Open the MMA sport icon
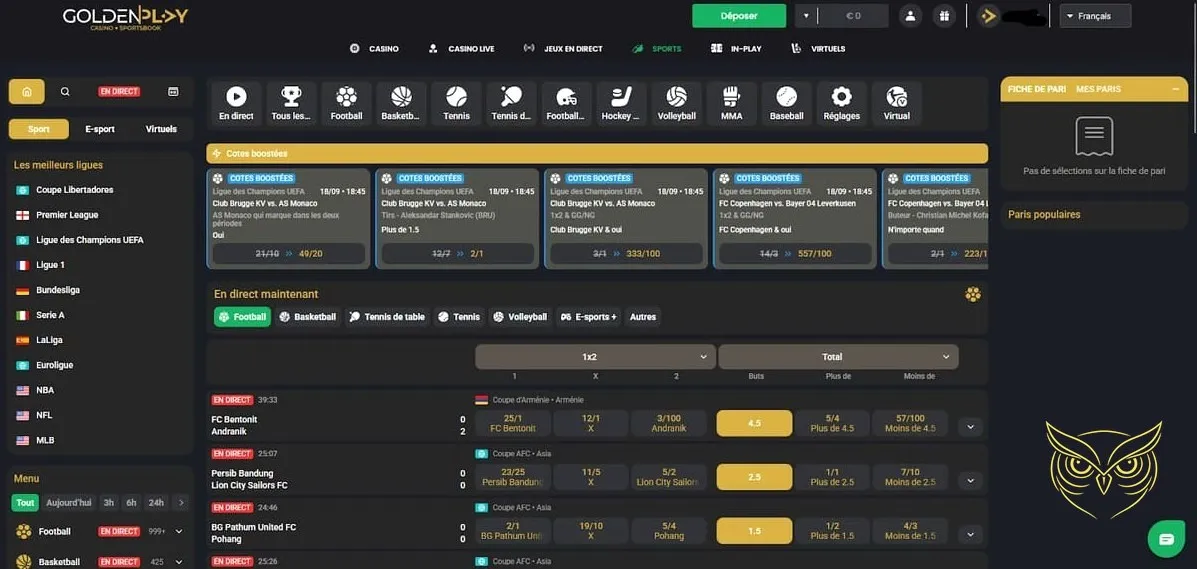This screenshot has height=569, width=1197. tap(731, 103)
